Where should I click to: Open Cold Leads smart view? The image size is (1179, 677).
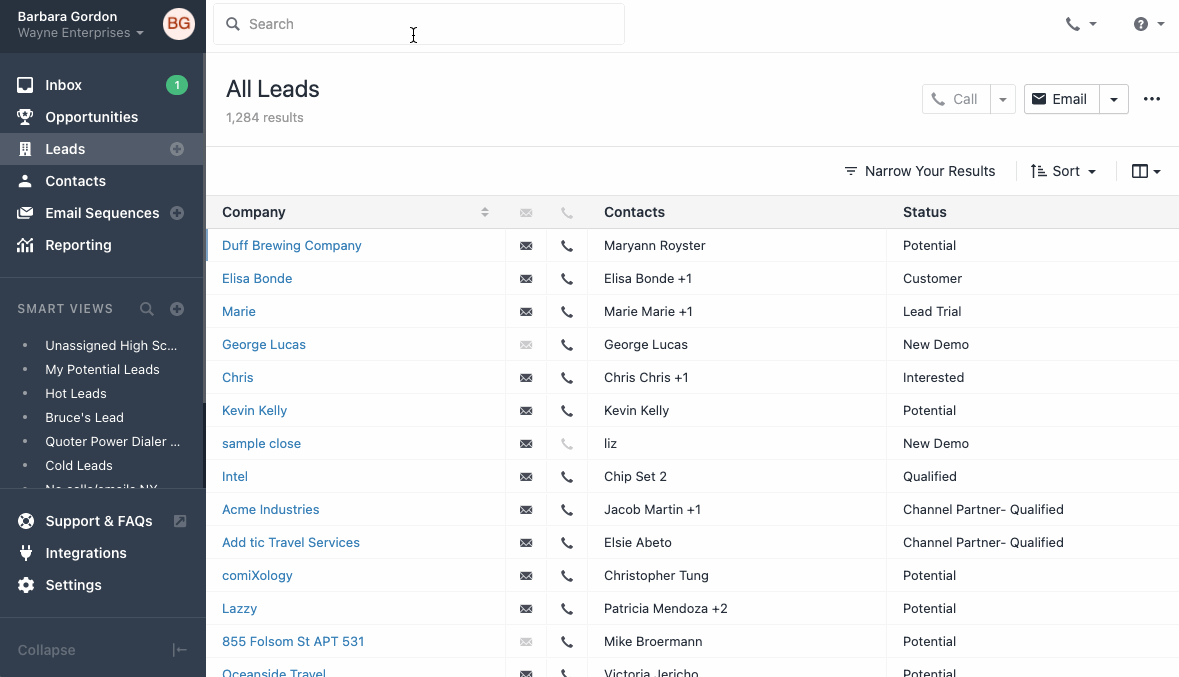tap(79, 466)
